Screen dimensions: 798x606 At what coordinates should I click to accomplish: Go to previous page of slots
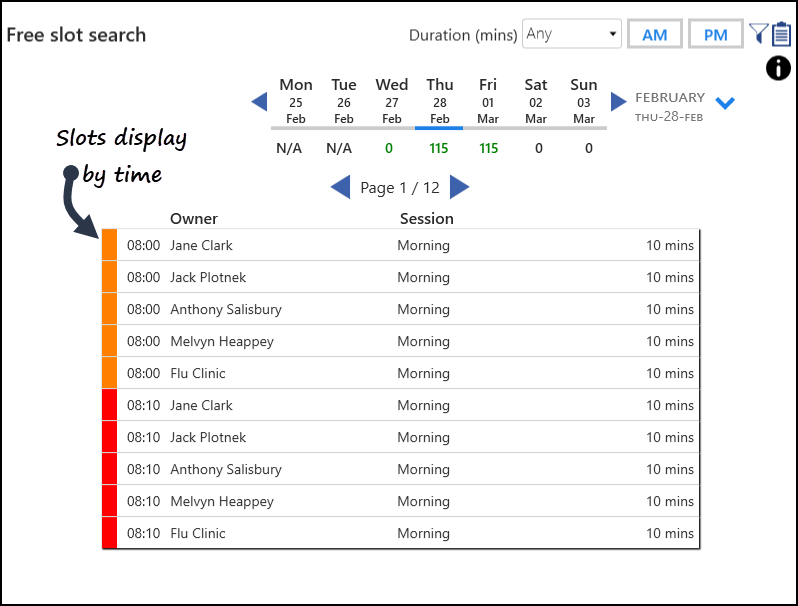pyautogui.click(x=341, y=187)
